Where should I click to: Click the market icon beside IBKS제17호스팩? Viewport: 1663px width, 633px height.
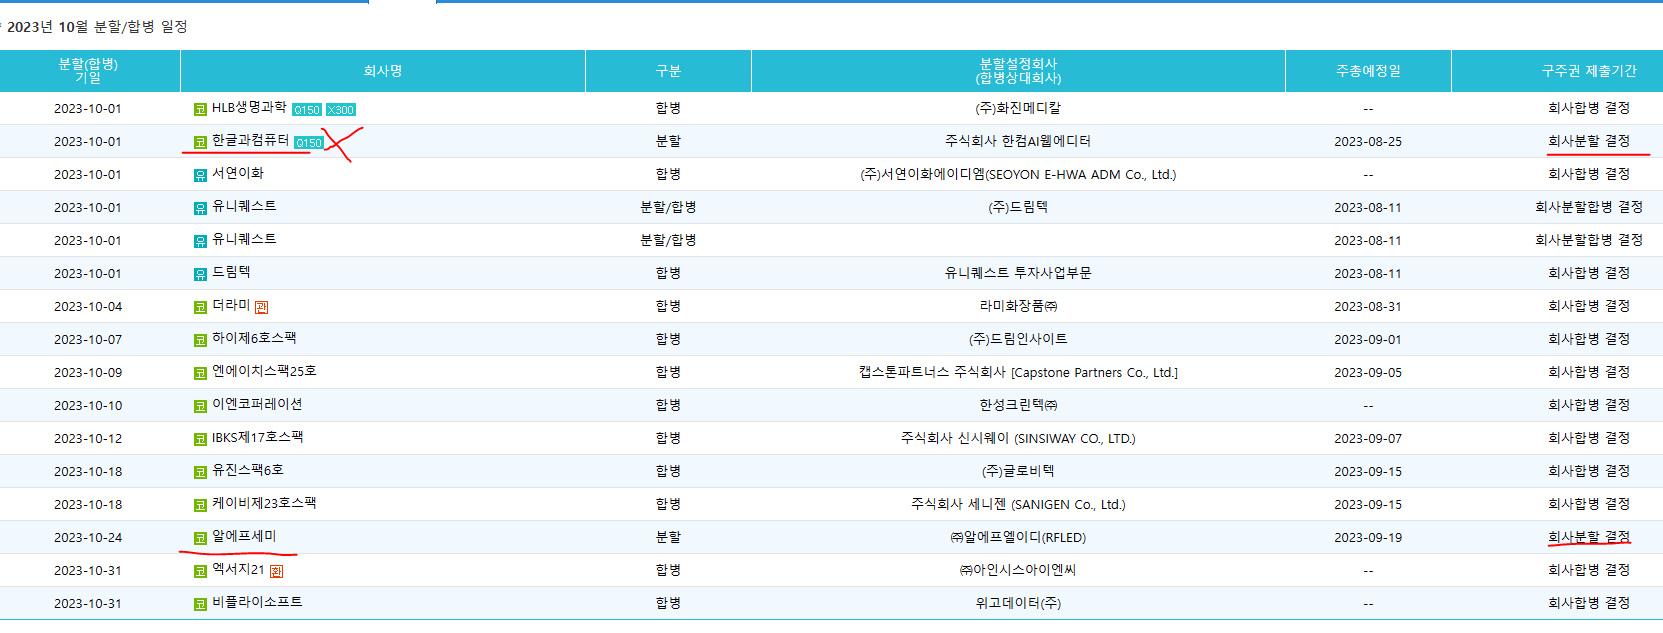200,439
